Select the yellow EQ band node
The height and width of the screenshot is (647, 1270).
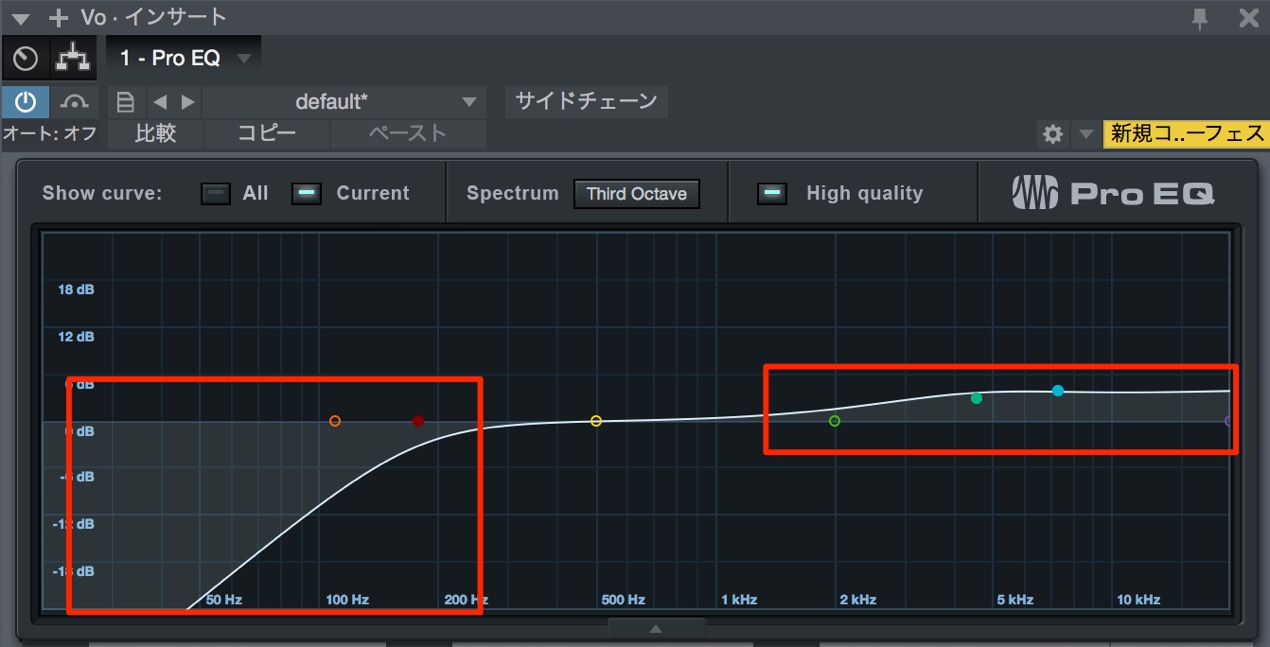(596, 421)
